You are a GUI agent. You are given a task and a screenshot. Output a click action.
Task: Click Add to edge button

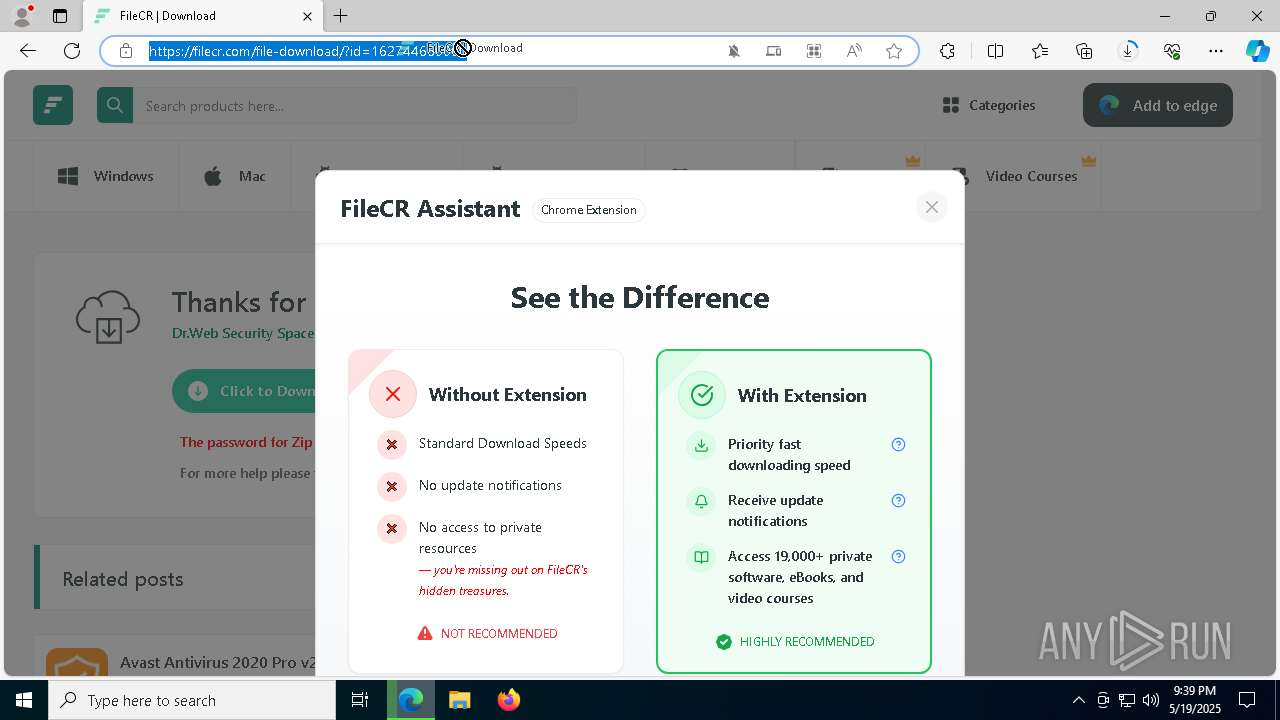pyautogui.click(x=1157, y=105)
